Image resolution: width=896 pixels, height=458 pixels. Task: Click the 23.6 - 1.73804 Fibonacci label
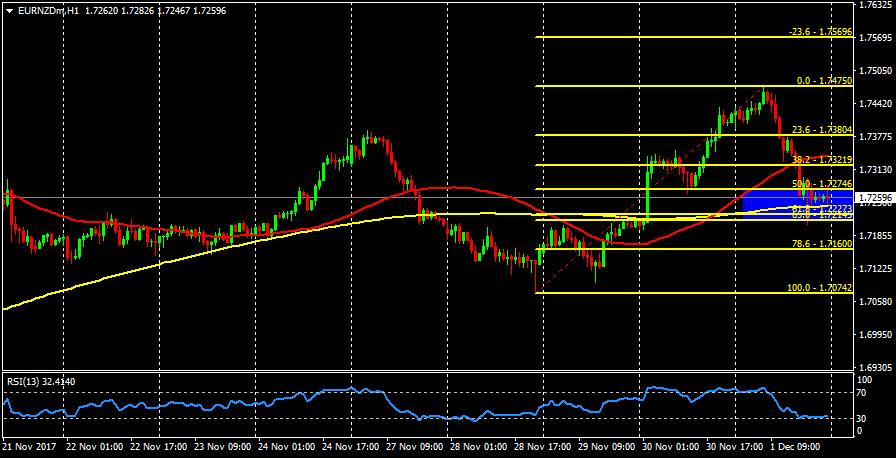click(820, 130)
